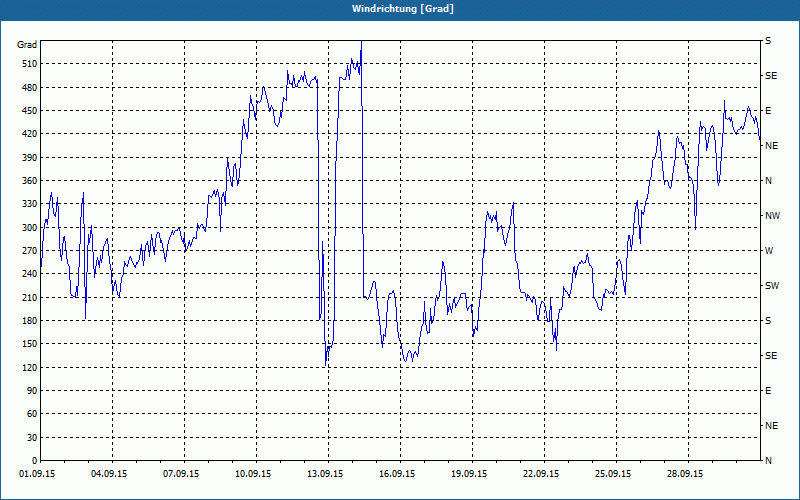The image size is (800, 500).
Task: Select the y-axis value 240
Action: point(30,273)
